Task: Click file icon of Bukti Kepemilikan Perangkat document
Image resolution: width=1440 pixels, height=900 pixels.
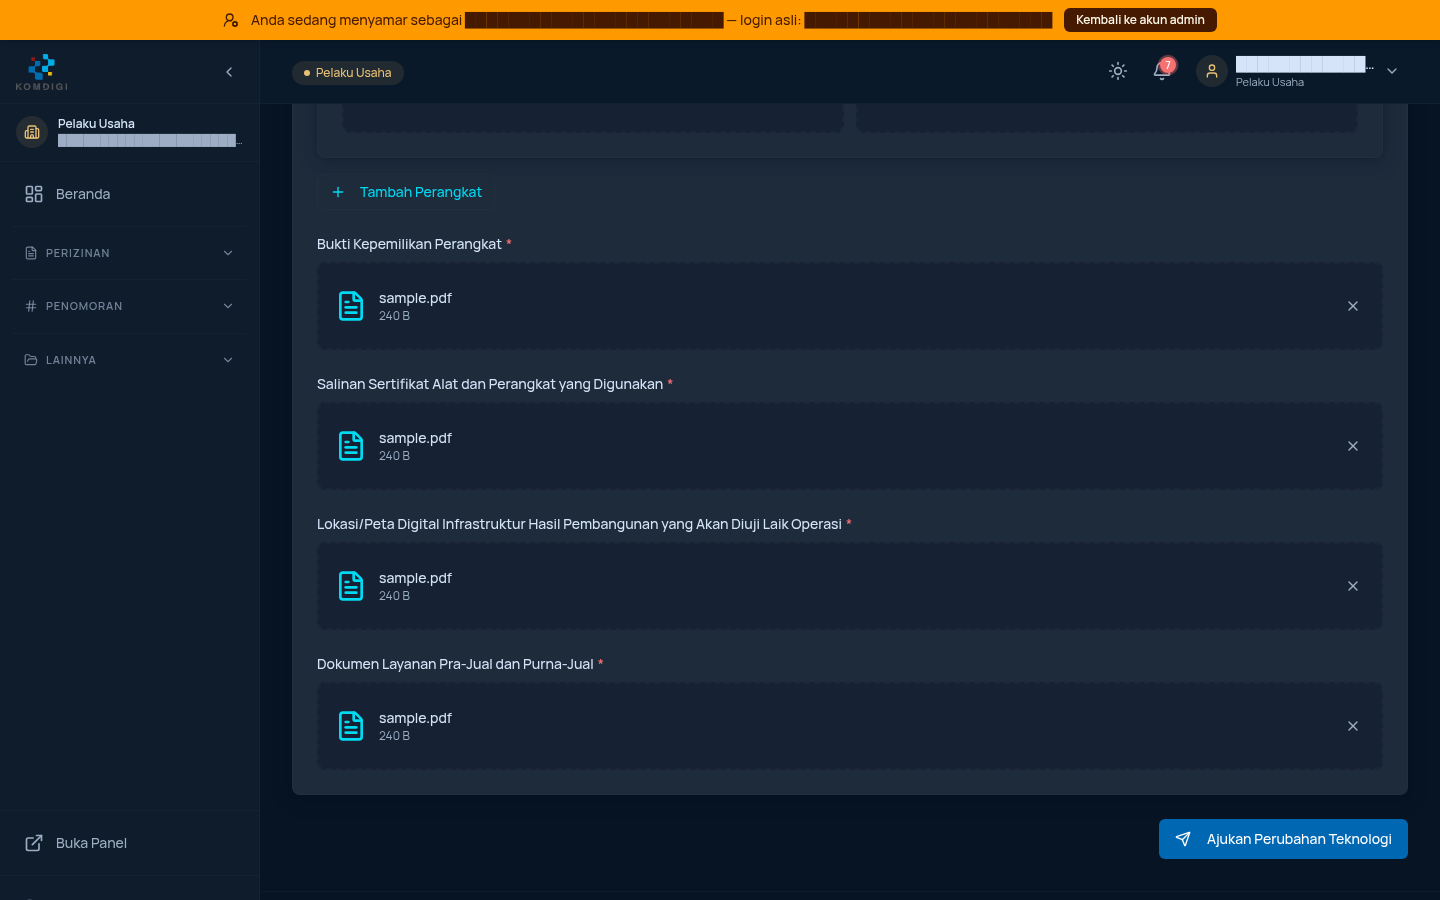Action: [x=351, y=306]
